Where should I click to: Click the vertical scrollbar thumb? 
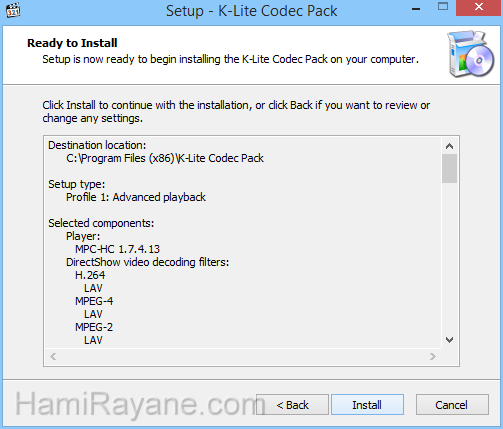[x=449, y=168]
